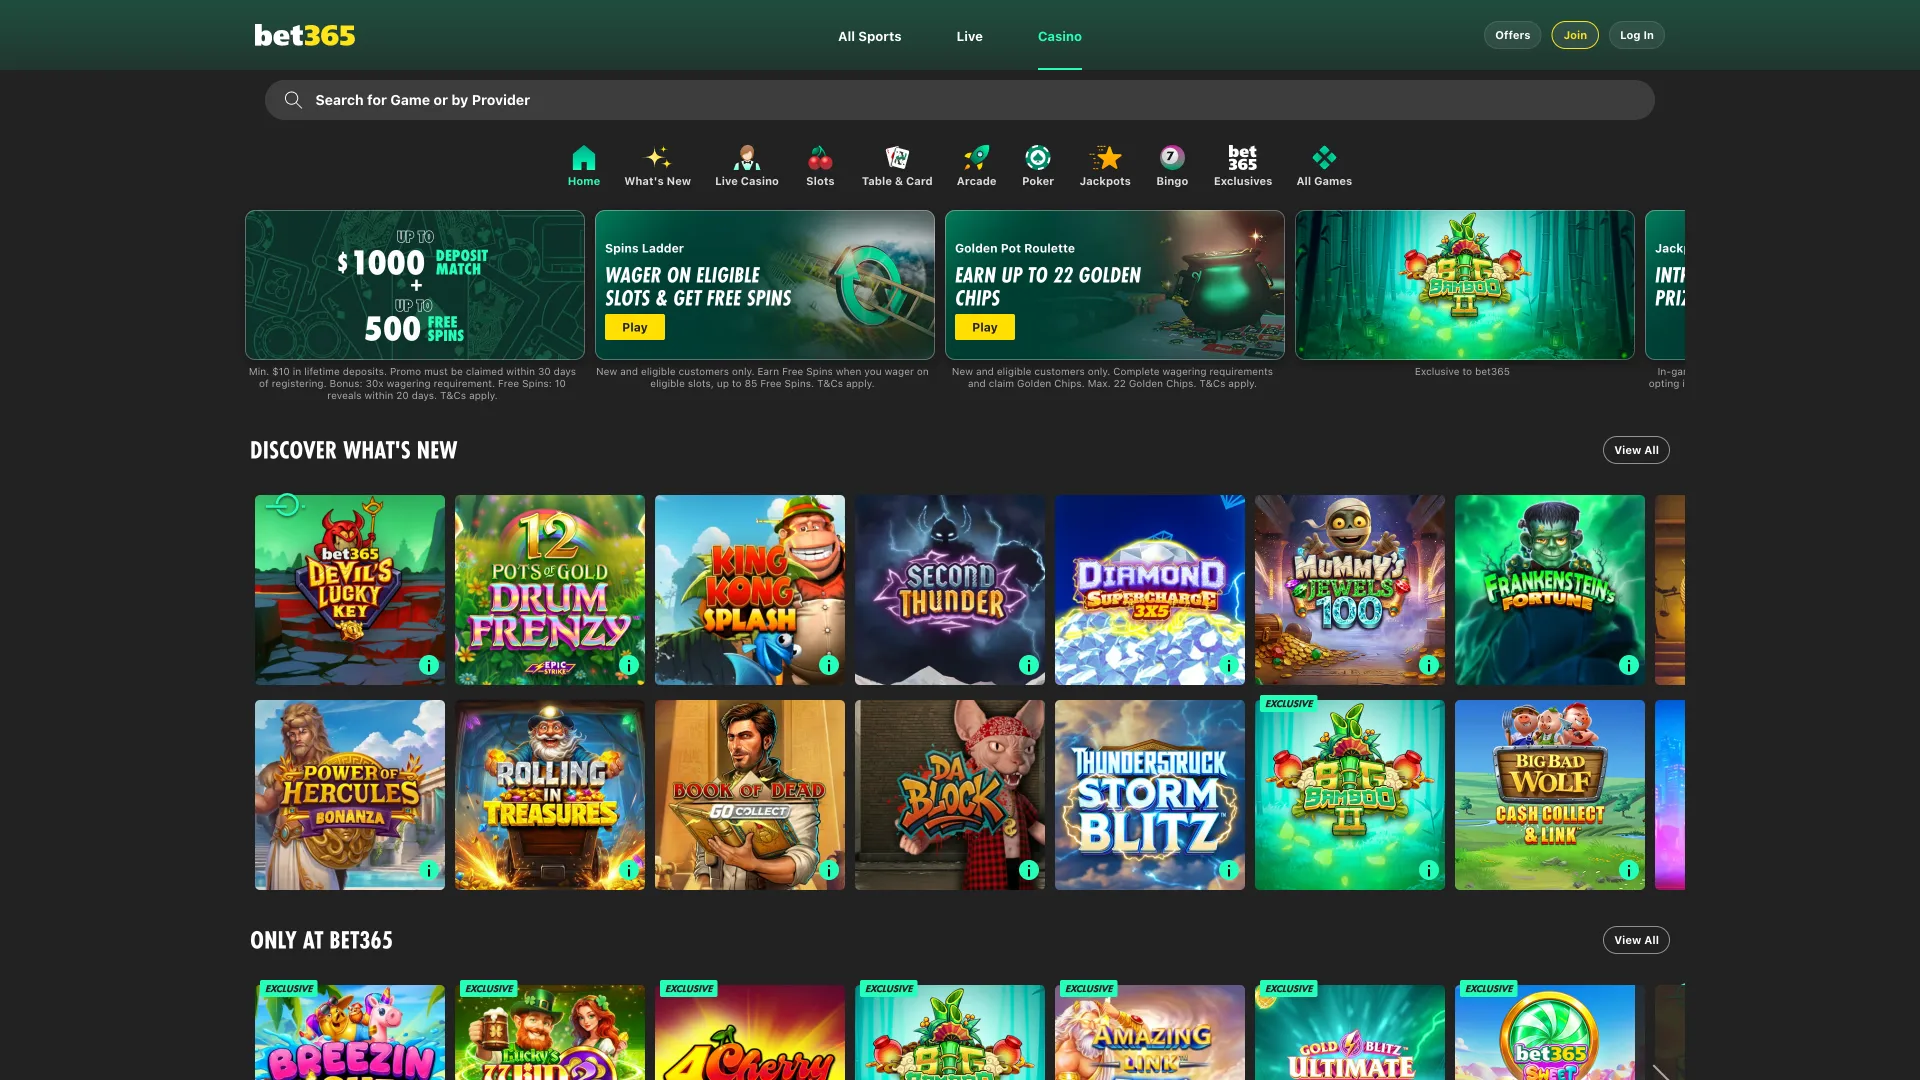Open the $1000 deposit match banner
The width and height of the screenshot is (1920, 1080).
pyautogui.click(x=415, y=285)
